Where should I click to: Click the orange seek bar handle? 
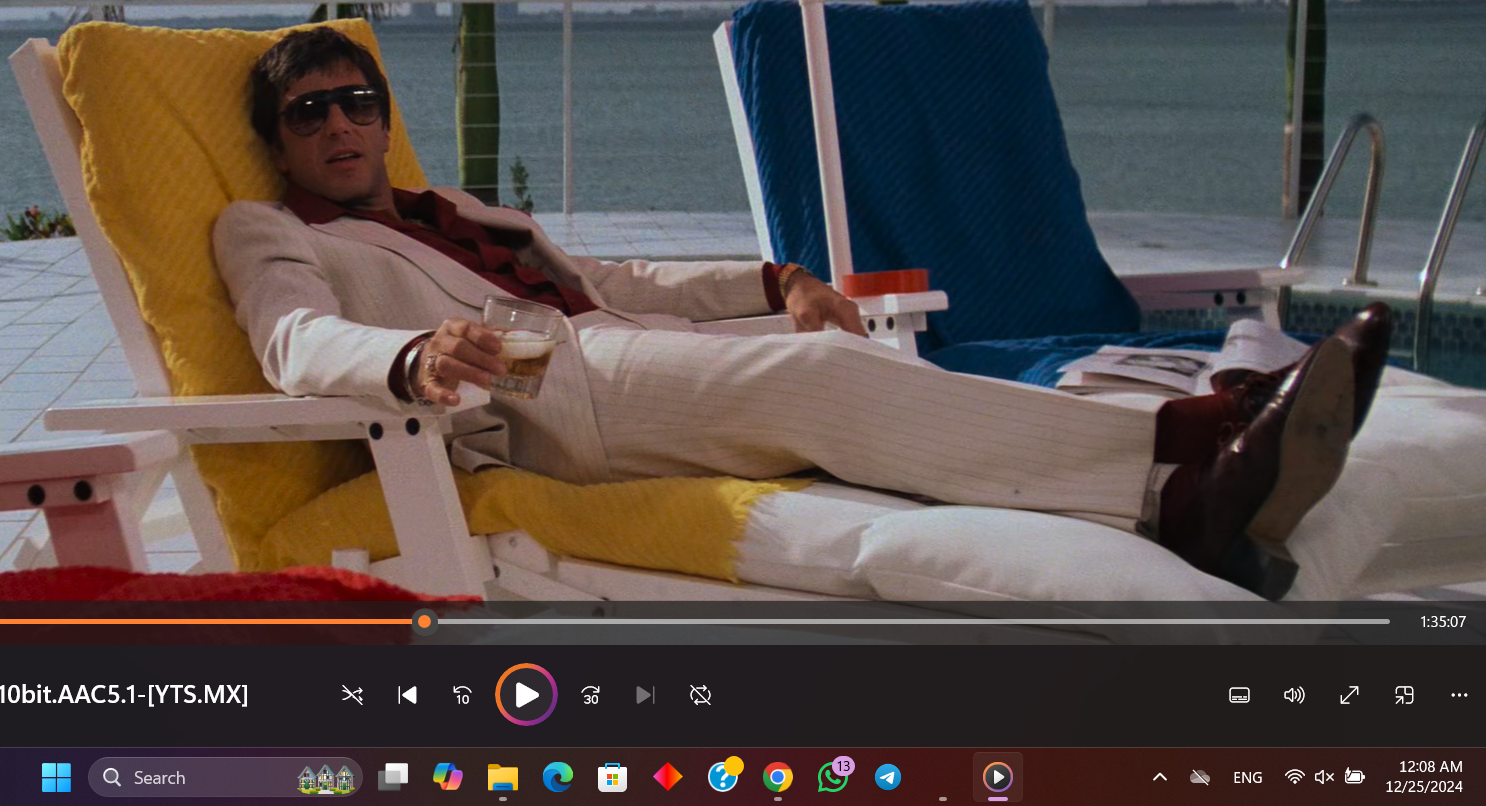(x=425, y=622)
